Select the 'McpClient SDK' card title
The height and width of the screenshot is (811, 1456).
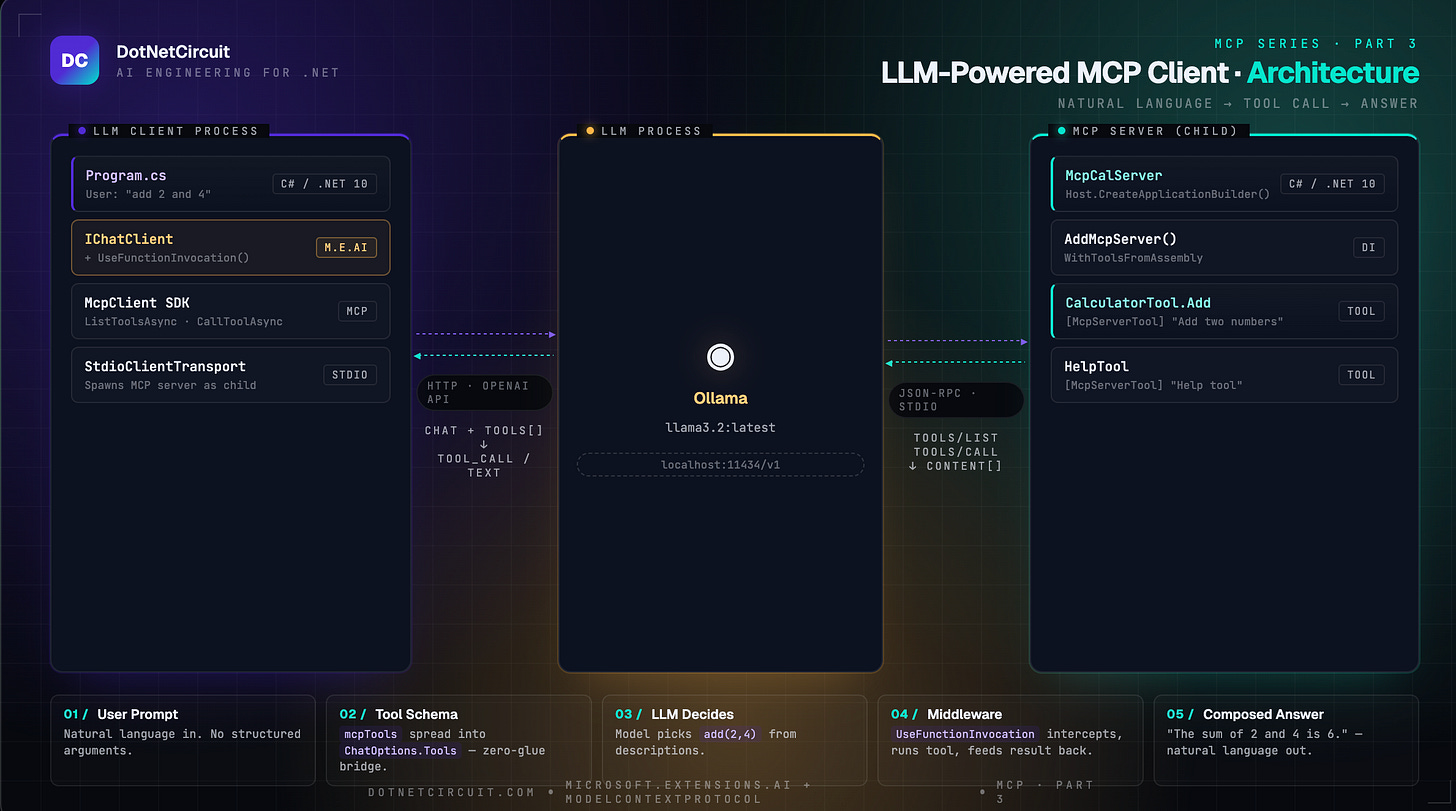pyautogui.click(x=137, y=303)
